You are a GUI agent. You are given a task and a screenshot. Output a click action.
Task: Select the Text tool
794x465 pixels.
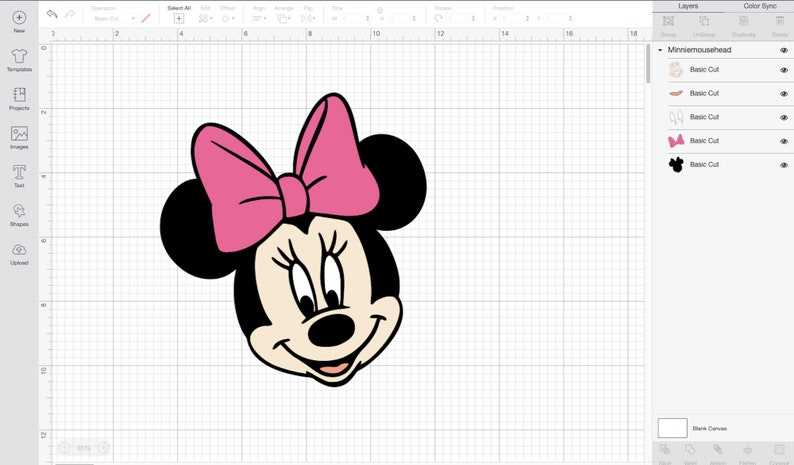19,172
